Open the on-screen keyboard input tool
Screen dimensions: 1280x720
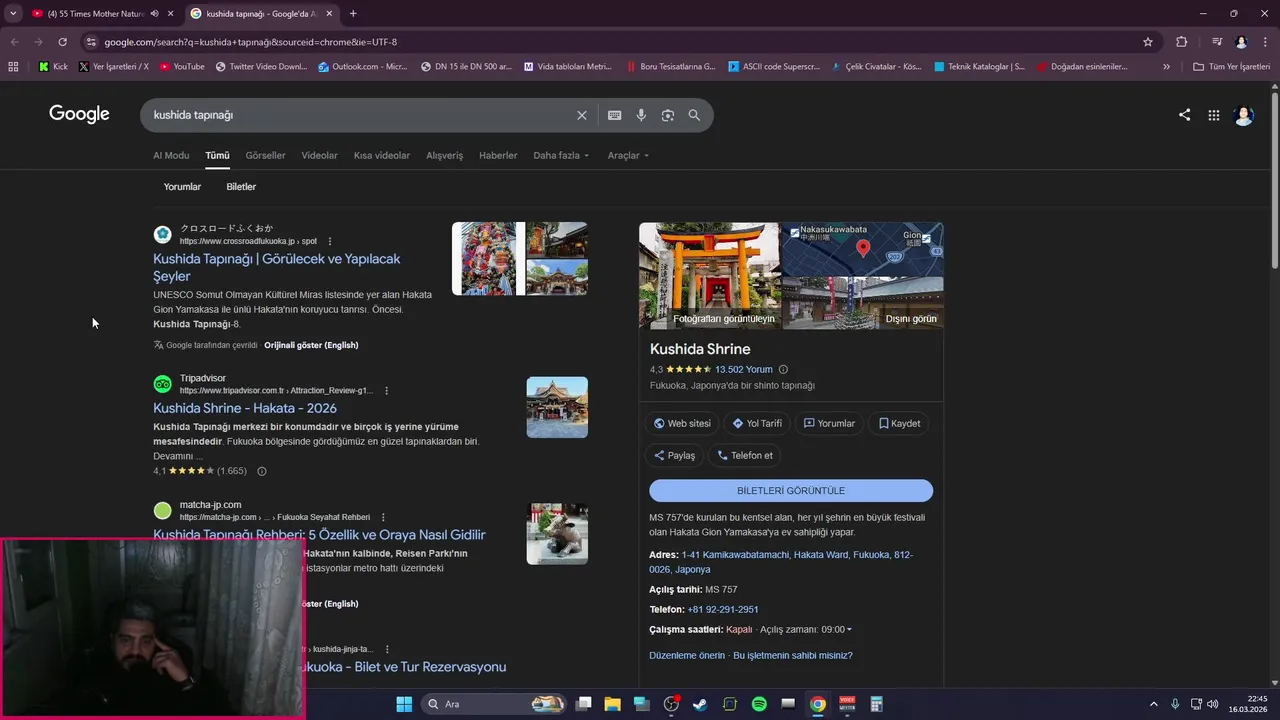pyautogui.click(x=615, y=115)
